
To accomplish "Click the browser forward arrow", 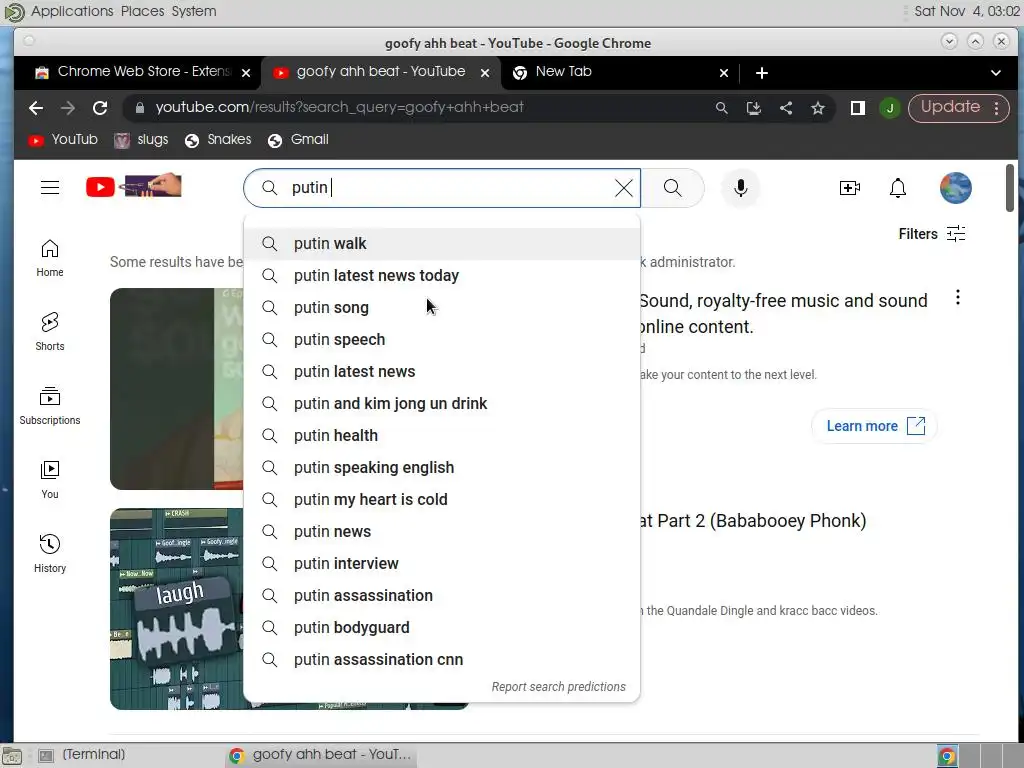I will tap(68, 108).
